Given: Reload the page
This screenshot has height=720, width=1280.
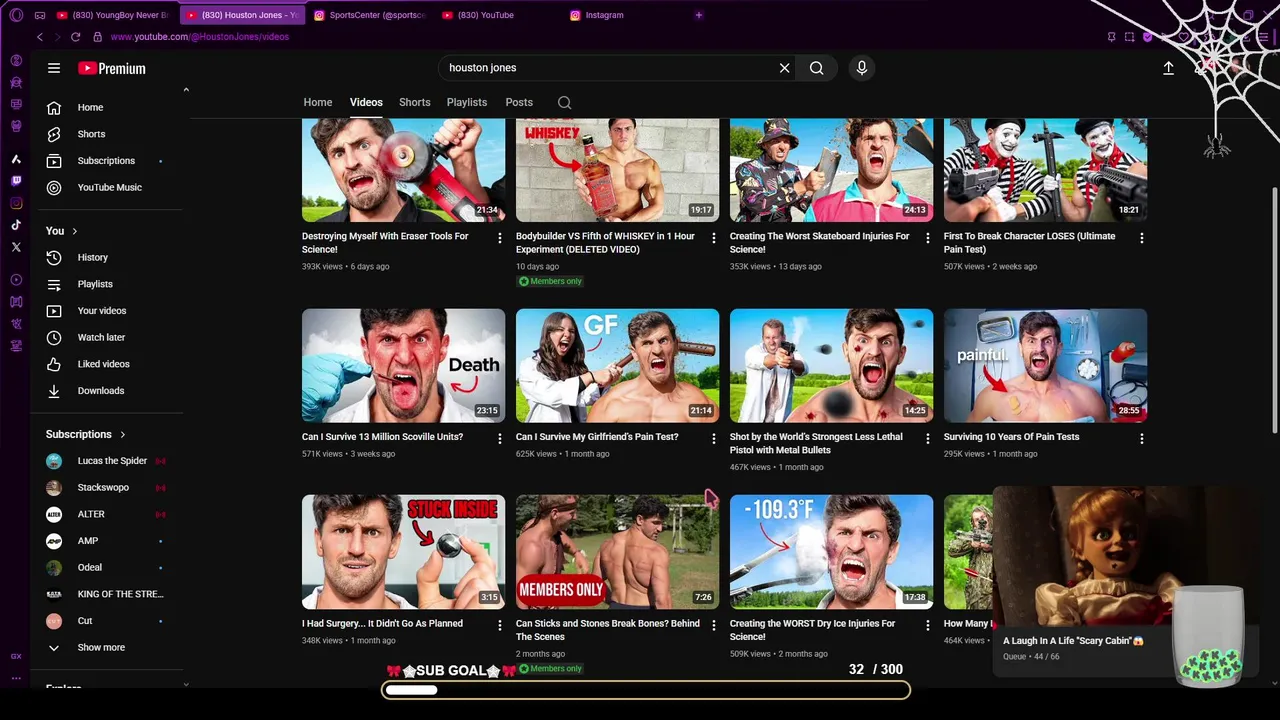Looking at the screenshot, I should 75,37.
